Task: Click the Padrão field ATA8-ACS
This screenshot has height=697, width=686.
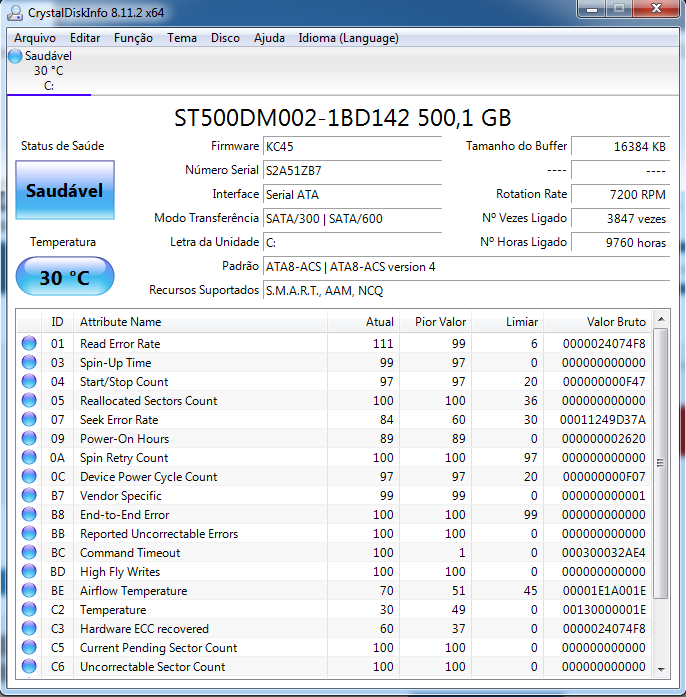Action: [466, 266]
